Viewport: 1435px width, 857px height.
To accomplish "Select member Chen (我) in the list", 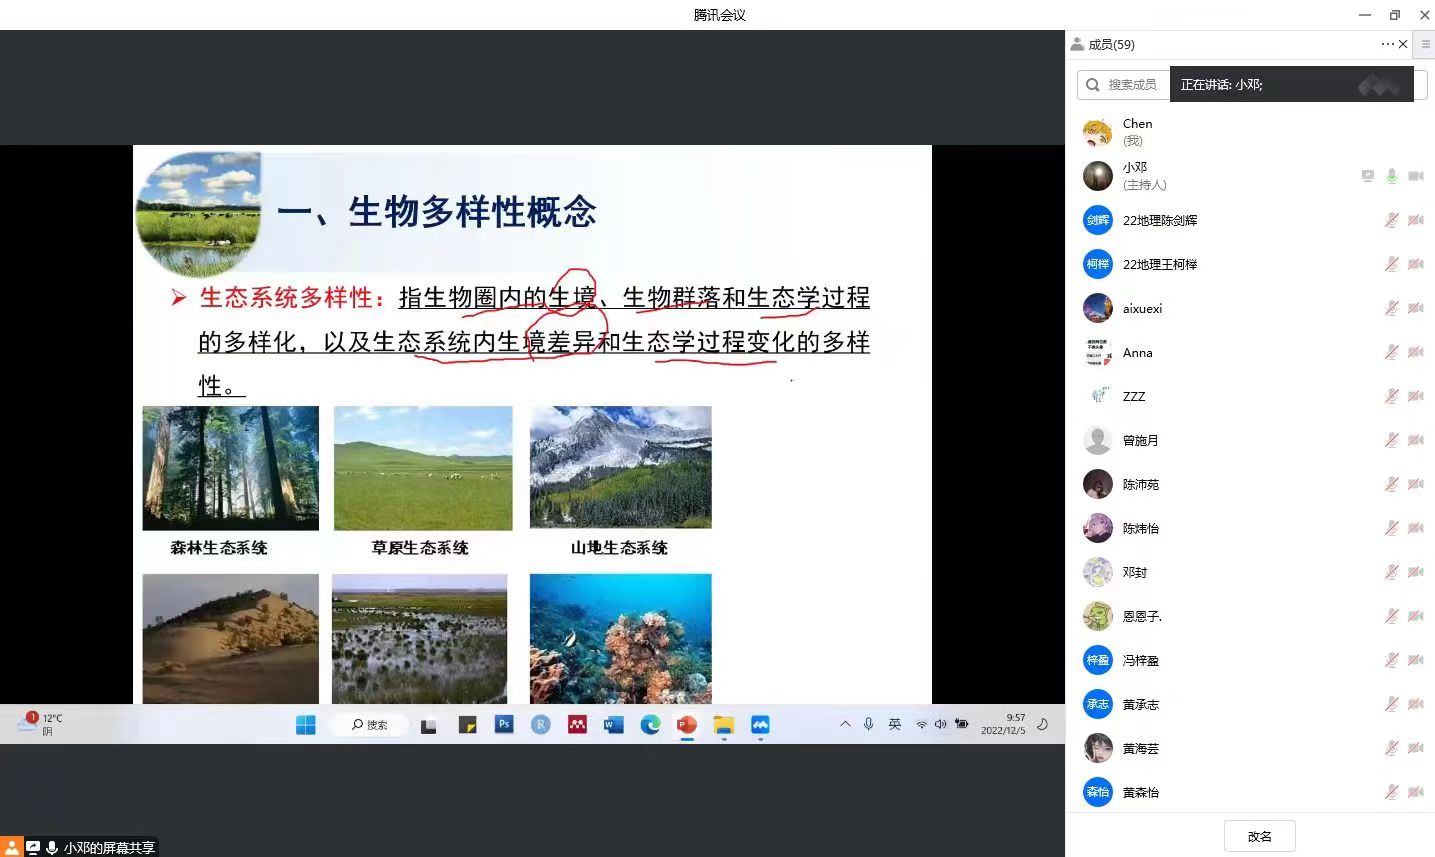I will [x=1137, y=132].
